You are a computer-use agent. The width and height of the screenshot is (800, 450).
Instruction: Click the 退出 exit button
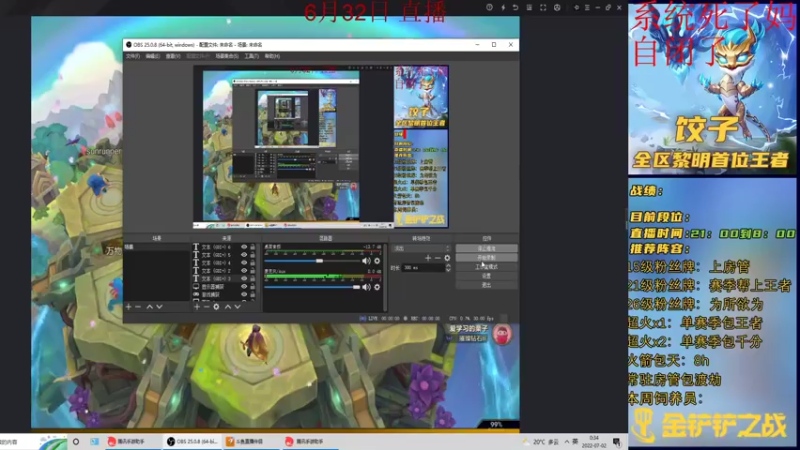click(x=486, y=285)
